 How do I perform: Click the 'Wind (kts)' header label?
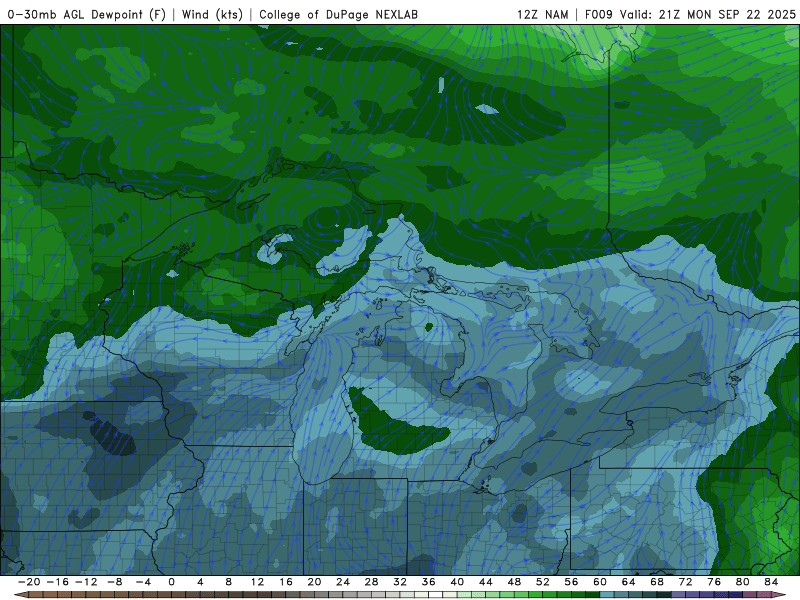point(212,14)
